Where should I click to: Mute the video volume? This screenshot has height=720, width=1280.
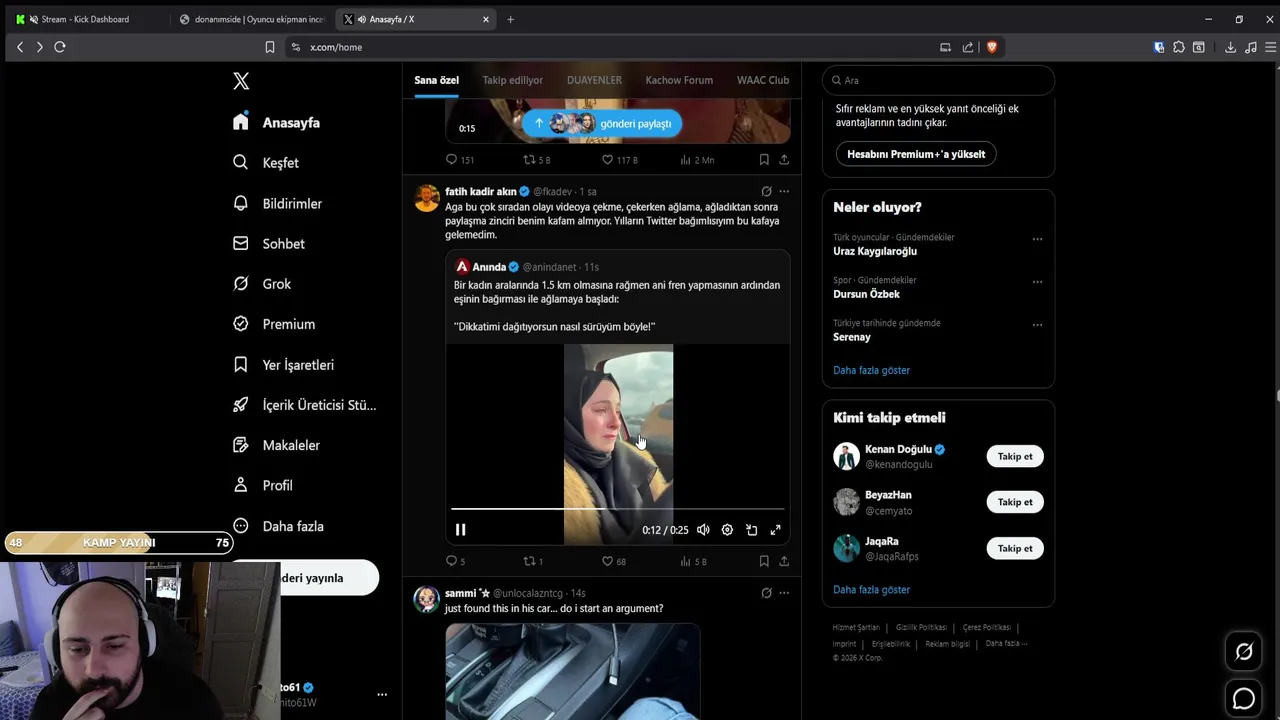click(703, 530)
